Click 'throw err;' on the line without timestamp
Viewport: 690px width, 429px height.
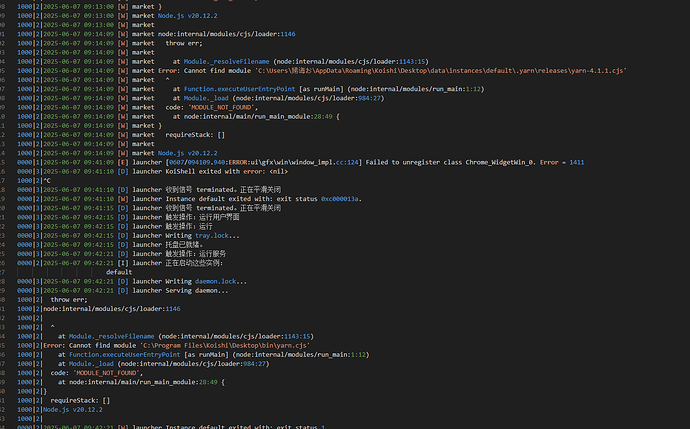coord(69,300)
